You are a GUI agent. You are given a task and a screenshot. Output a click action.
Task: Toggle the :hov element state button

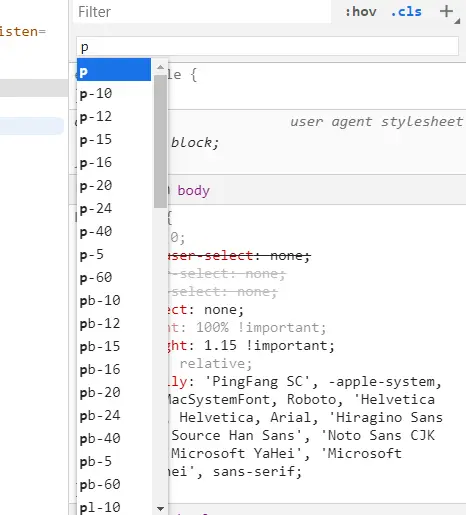click(x=361, y=12)
